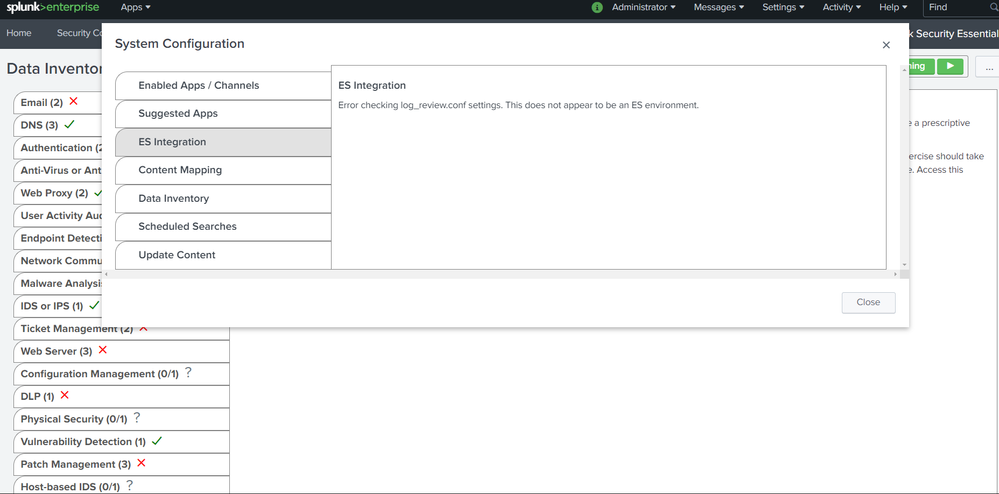This screenshot has width=999, height=494.
Task: Click the green info status icon
Action: point(597,8)
